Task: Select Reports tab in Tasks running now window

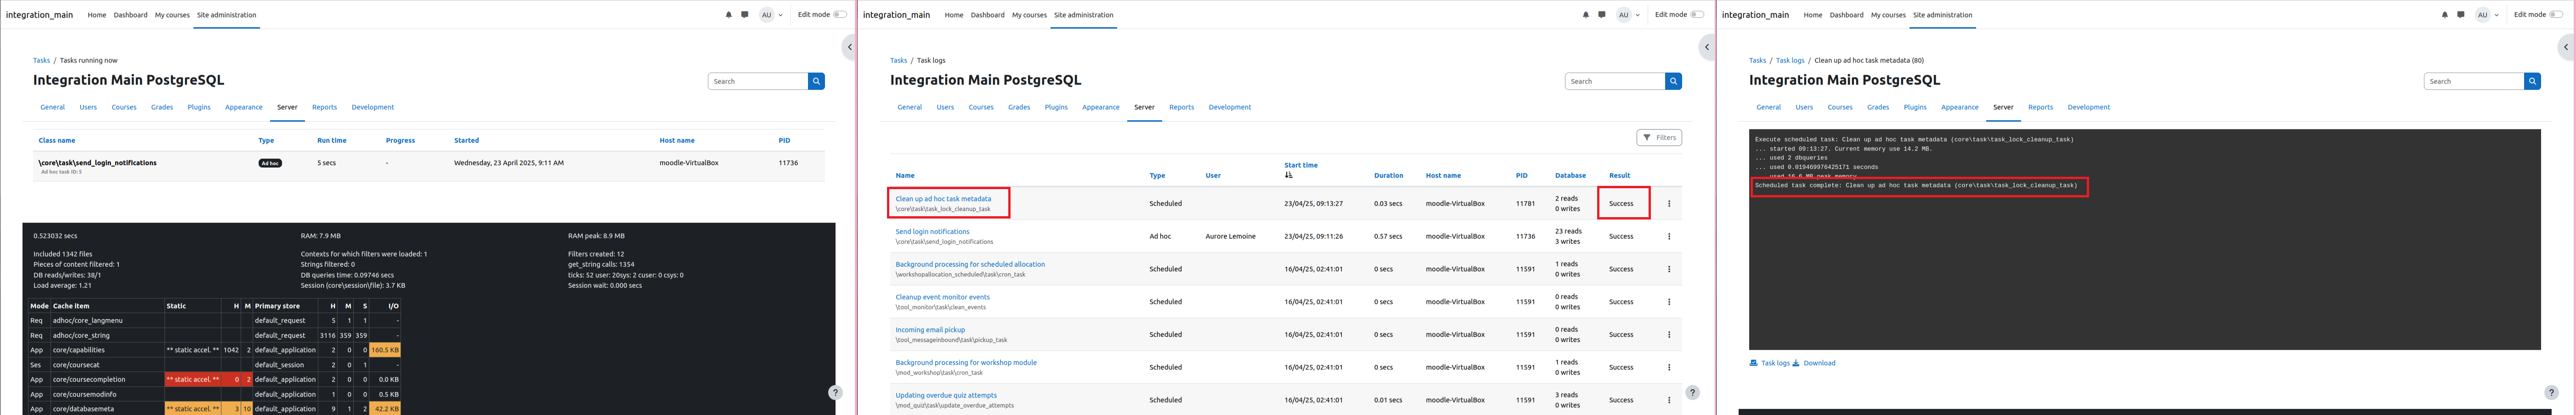Action: (324, 107)
